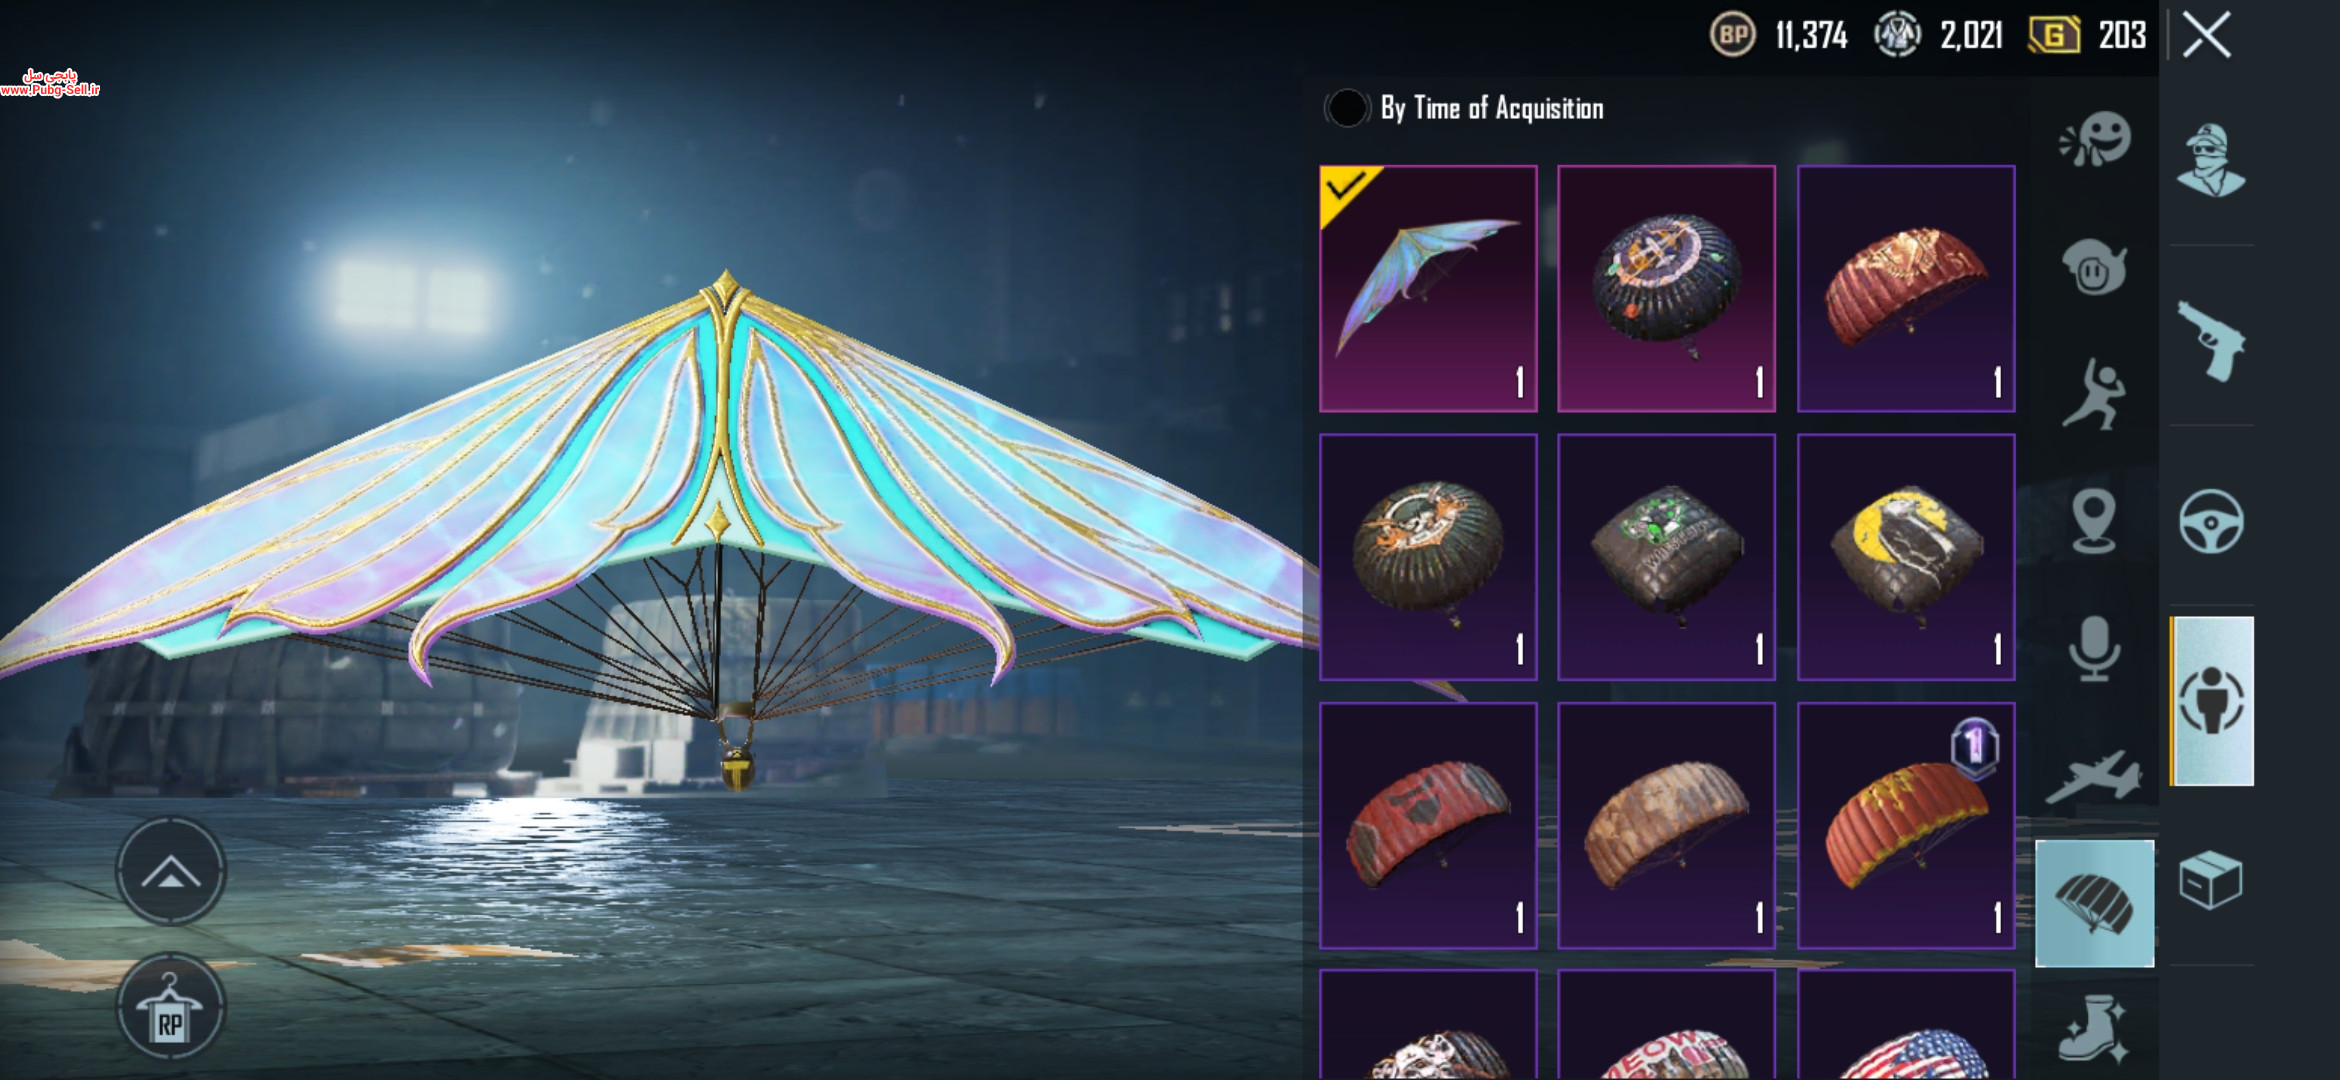Open the gold G currency balance
2340x1080 pixels.
pos(2087,36)
